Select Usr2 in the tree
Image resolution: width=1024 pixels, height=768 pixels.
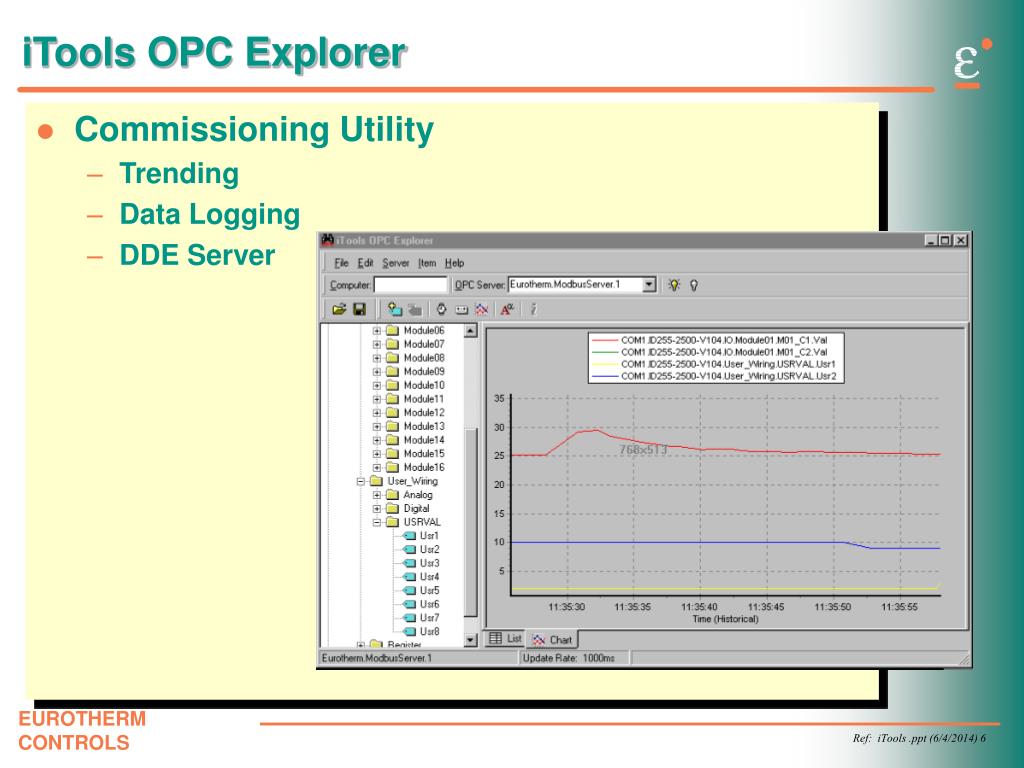point(430,549)
